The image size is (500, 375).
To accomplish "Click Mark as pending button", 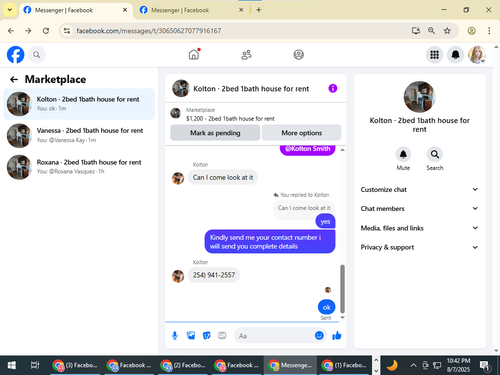I will pyautogui.click(x=215, y=133).
